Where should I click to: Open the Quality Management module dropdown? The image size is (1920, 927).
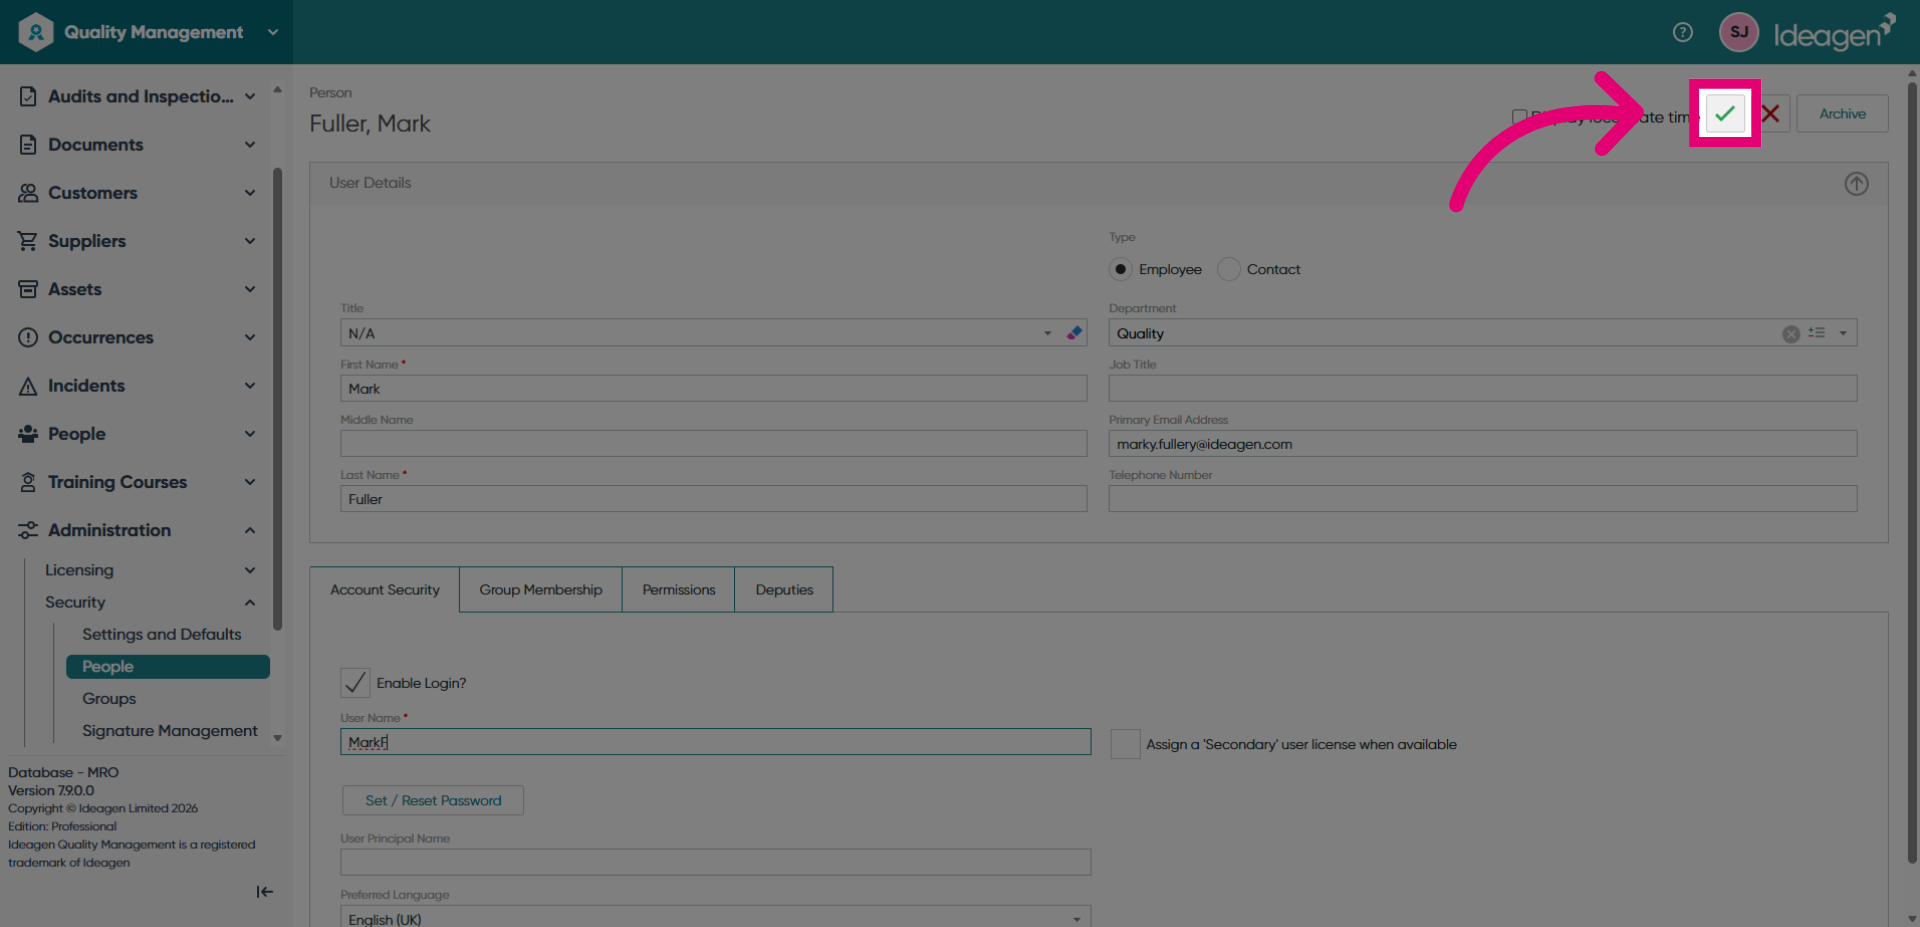(273, 32)
